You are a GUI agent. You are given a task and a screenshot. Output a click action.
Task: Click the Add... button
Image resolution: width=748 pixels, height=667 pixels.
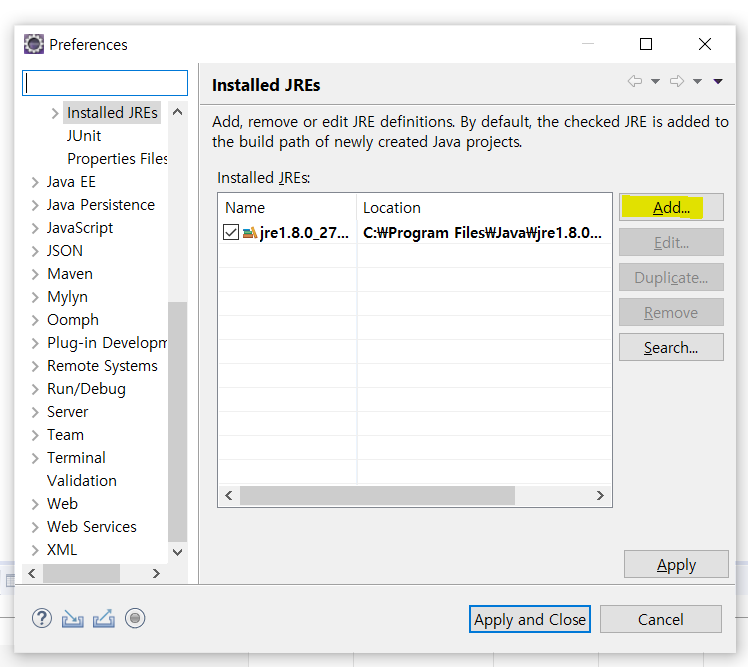tap(671, 207)
